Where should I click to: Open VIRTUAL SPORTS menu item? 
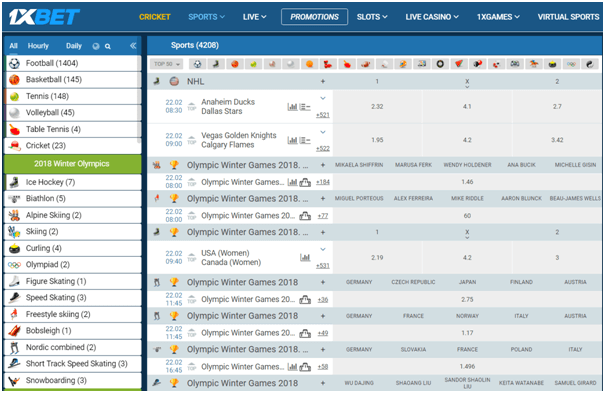(x=568, y=17)
